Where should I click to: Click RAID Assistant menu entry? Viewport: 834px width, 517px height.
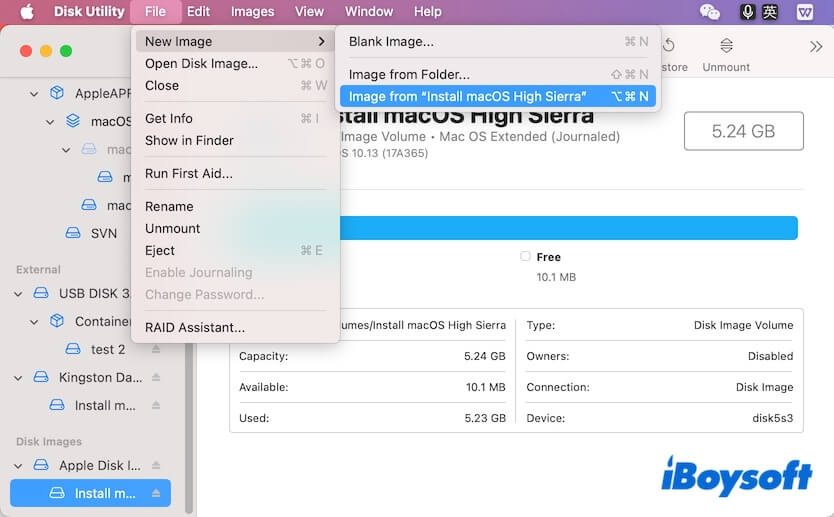tap(194, 328)
